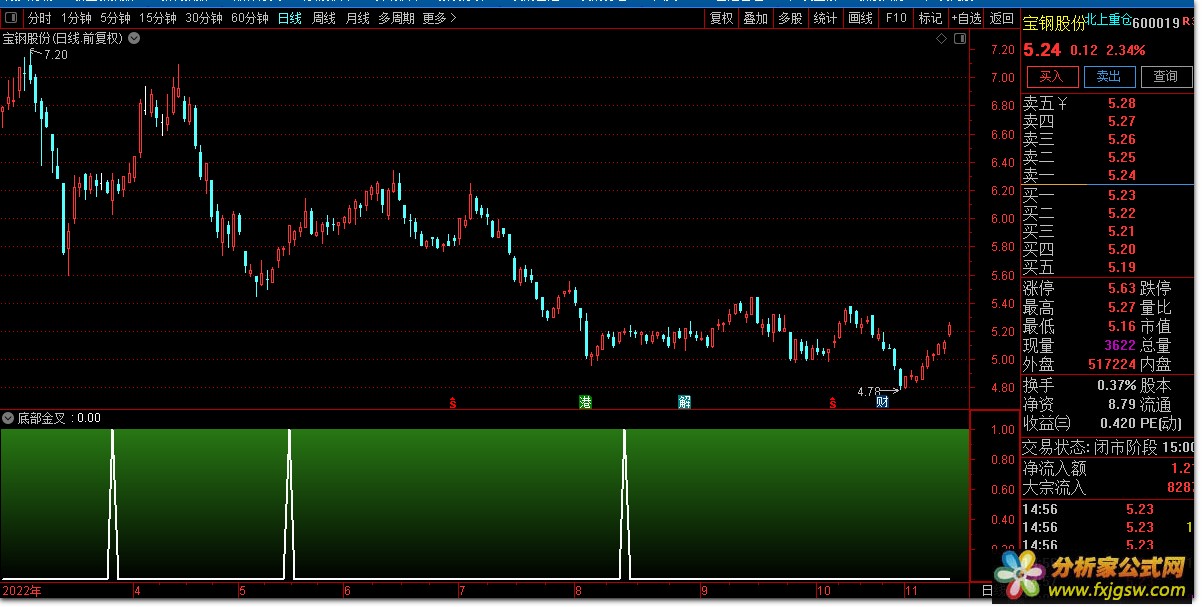Click the red S marker near July
This screenshot has height=607, width=1202.
pos(453,403)
